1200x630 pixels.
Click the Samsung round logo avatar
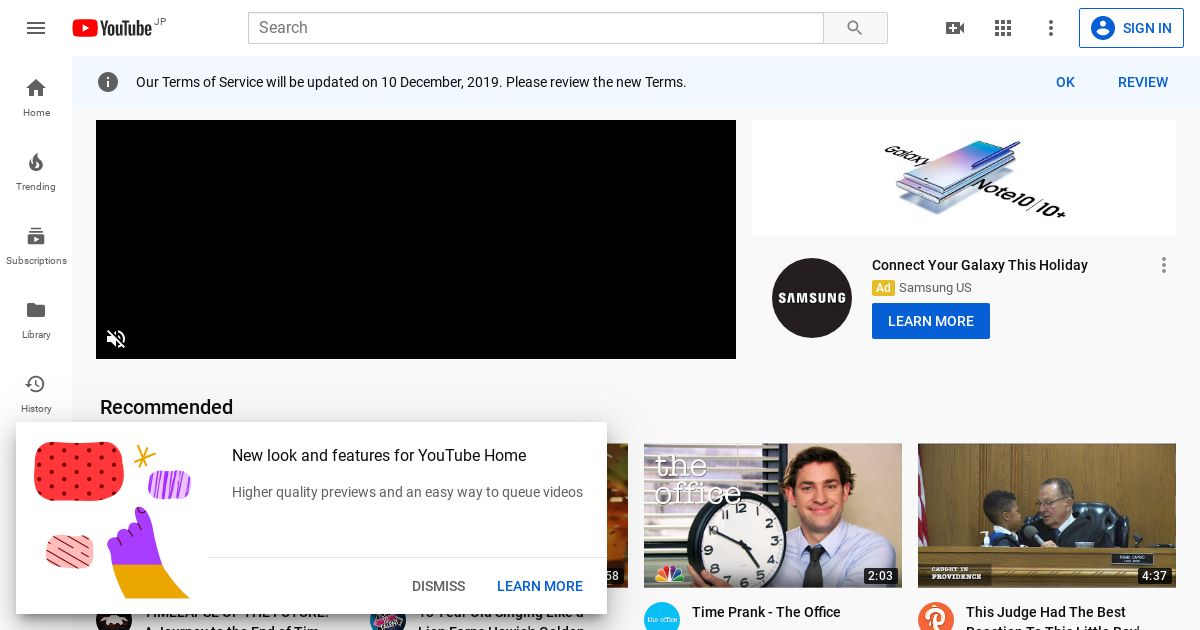coord(812,298)
